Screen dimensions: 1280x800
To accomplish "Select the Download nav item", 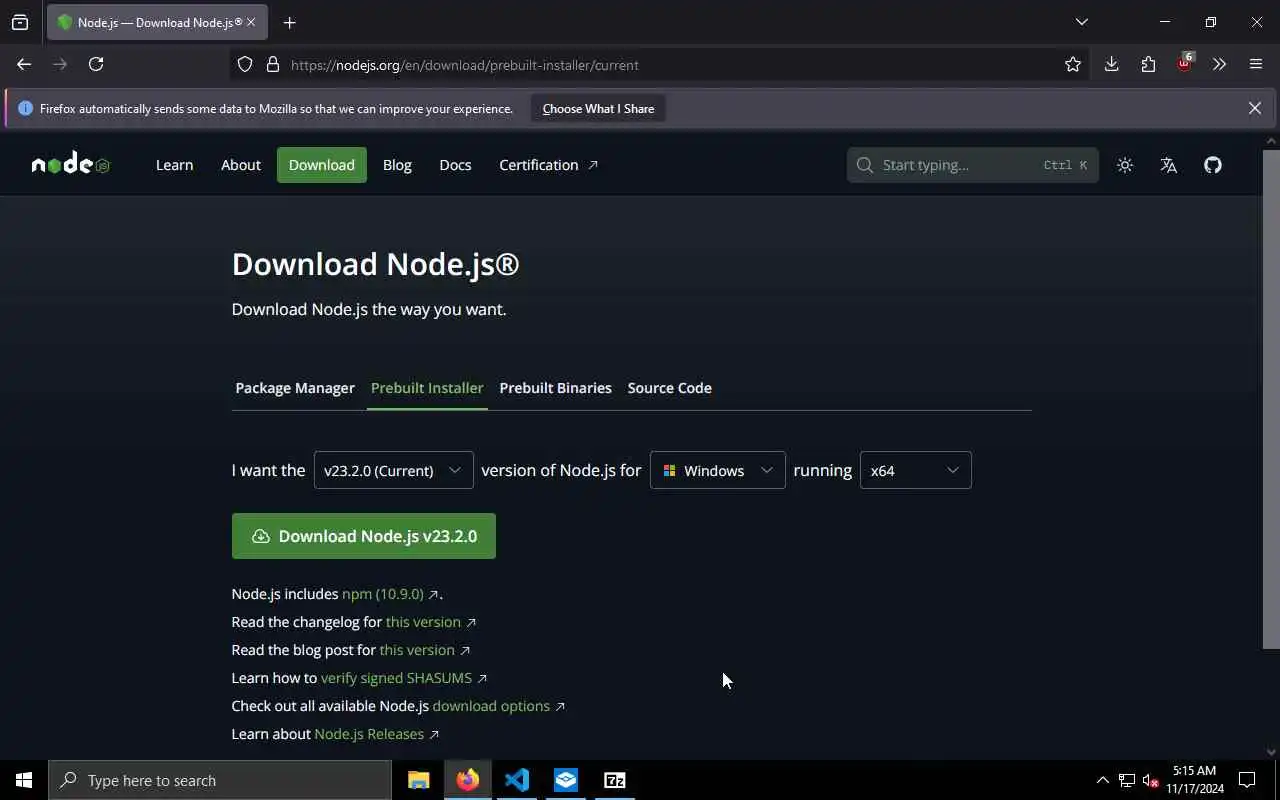I will 322,165.
